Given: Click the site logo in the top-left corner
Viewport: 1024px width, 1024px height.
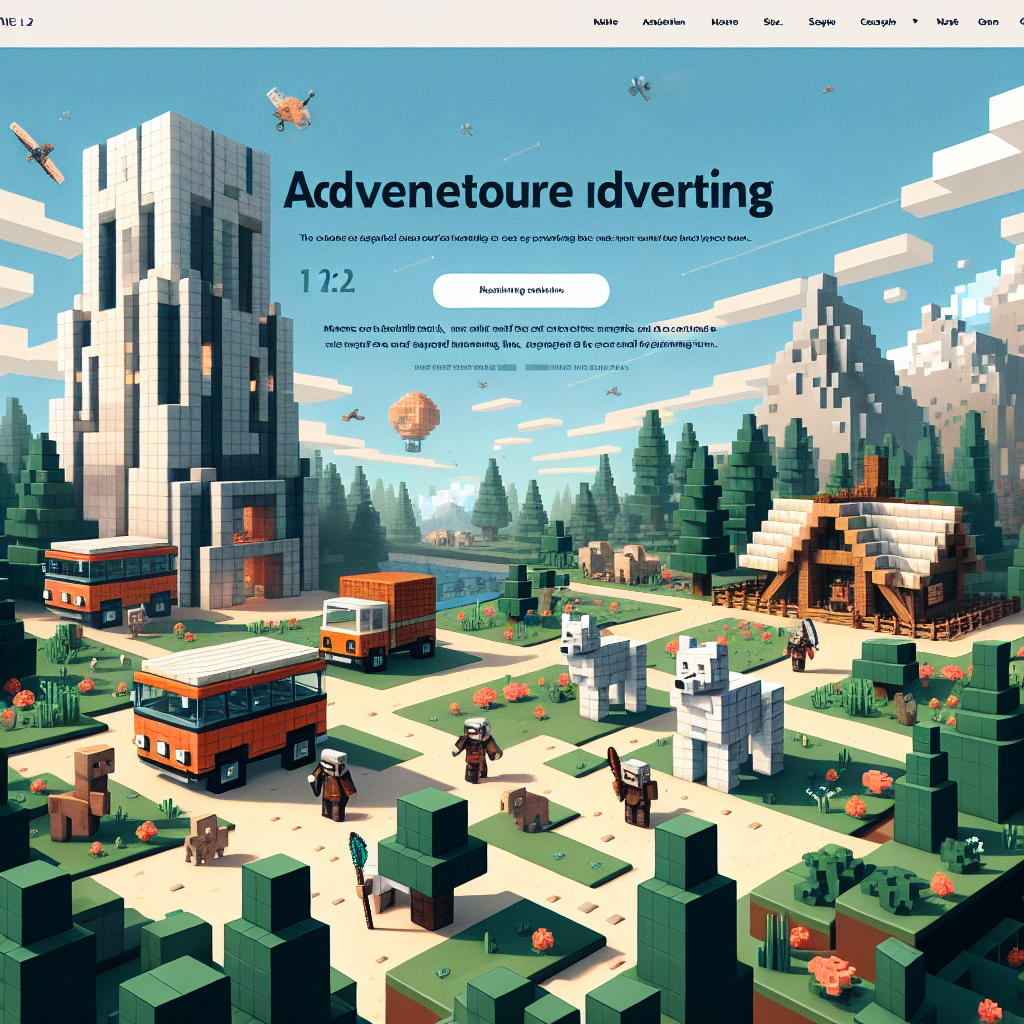Looking at the screenshot, I should point(17,21).
